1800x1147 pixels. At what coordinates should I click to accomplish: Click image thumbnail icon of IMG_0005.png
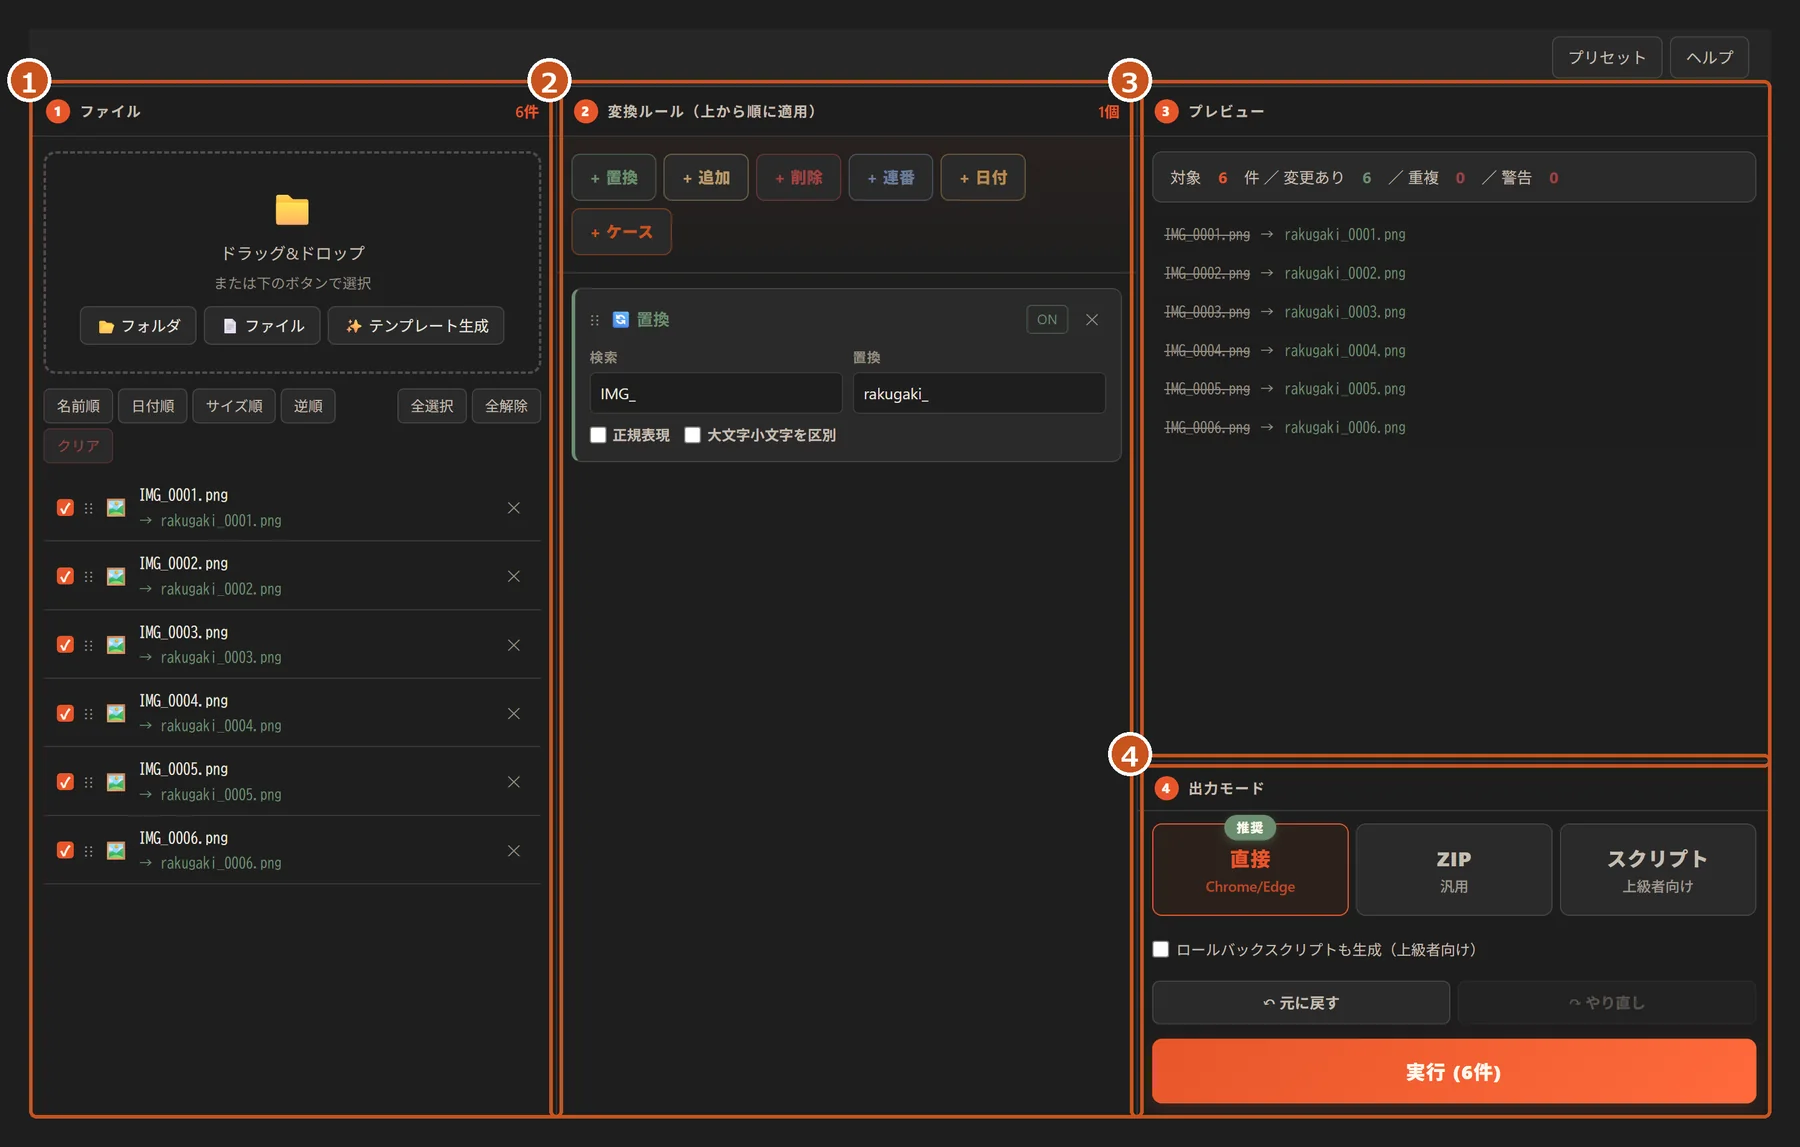tap(116, 782)
